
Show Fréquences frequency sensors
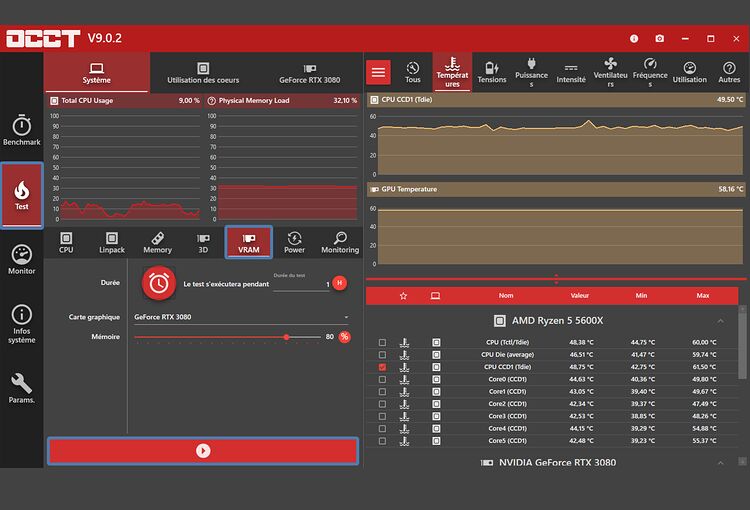(650, 72)
